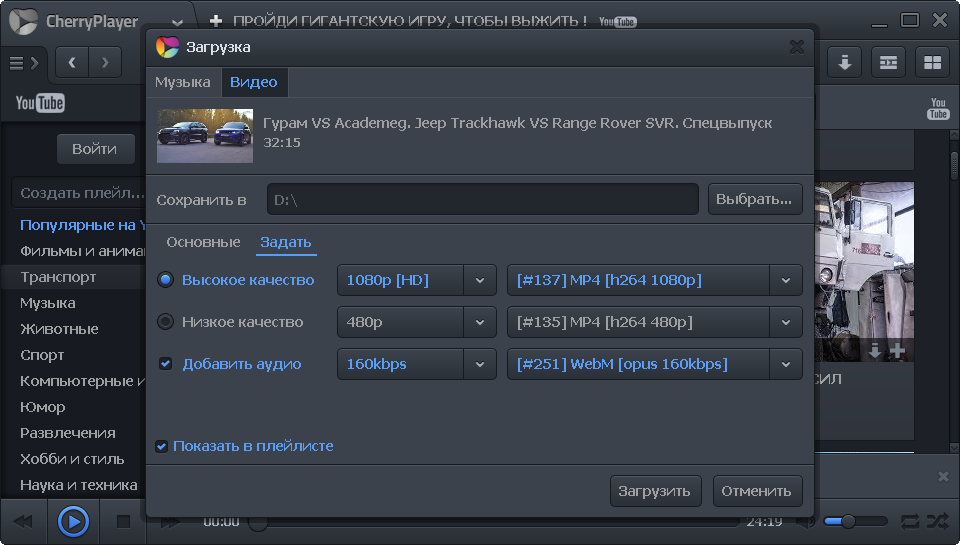Open the 1080p [HD] resolution dropdown
960x545 pixels.
(416, 280)
